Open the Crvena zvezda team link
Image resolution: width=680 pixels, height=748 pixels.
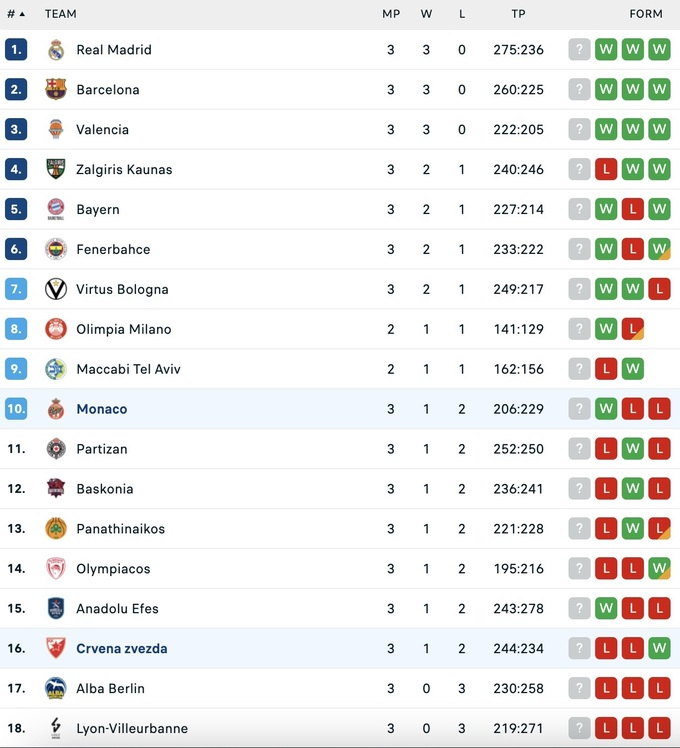[121, 649]
